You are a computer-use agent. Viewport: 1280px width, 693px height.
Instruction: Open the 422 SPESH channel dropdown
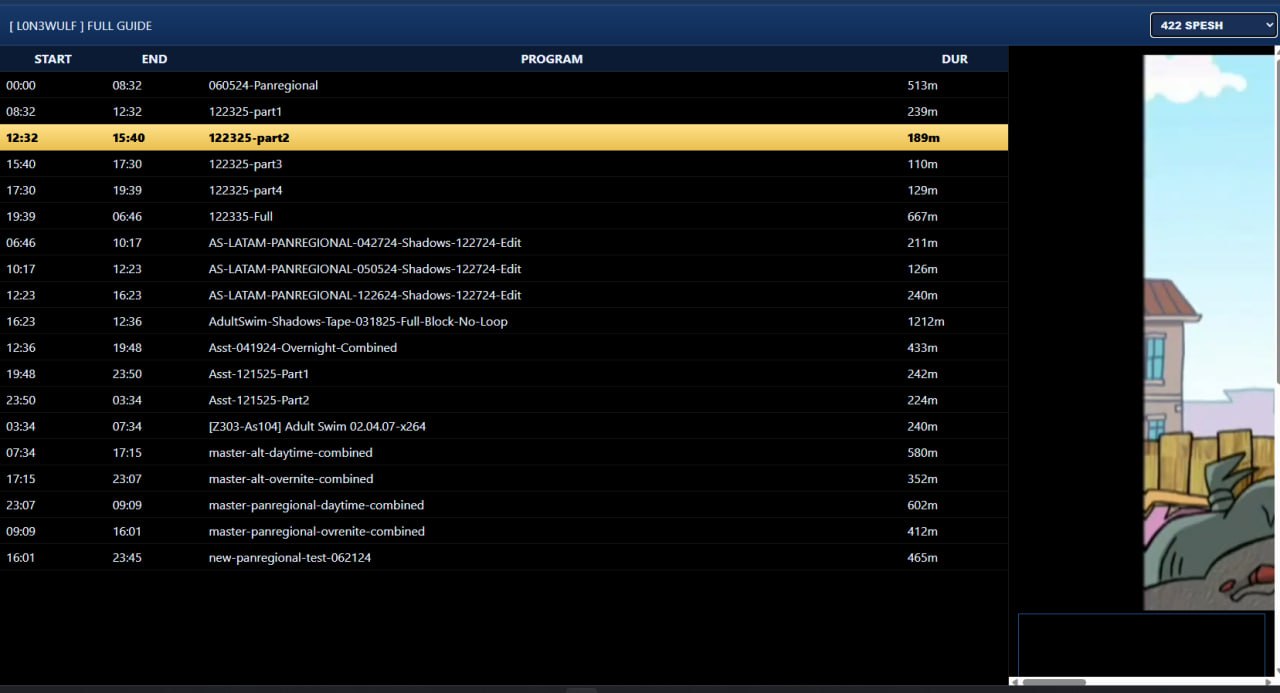pyautogui.click(x=1213, y=25)
